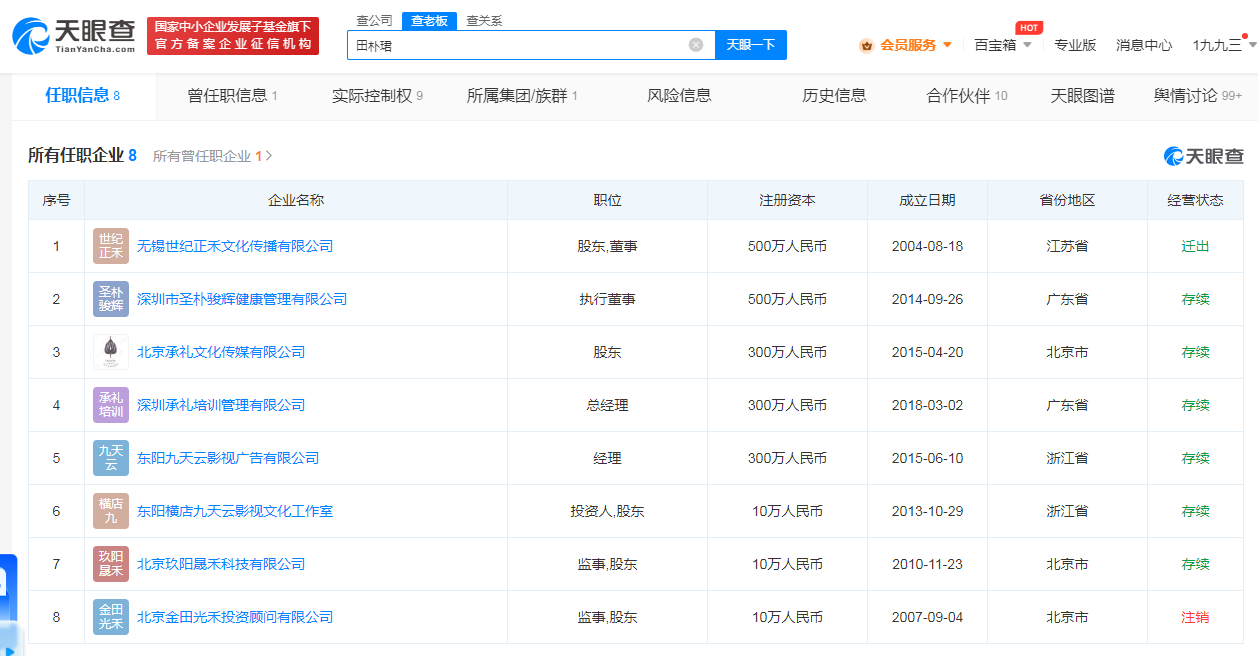Image resolution: width=1258 pixels, height=656 pixels.
Task: Open 深圳承礼培训管理有限公司 link
Action: [221, 405]
